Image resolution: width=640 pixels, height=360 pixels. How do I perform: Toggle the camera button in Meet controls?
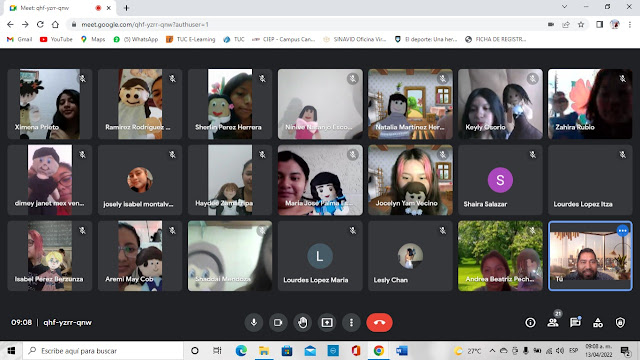[x=278, y=322]
